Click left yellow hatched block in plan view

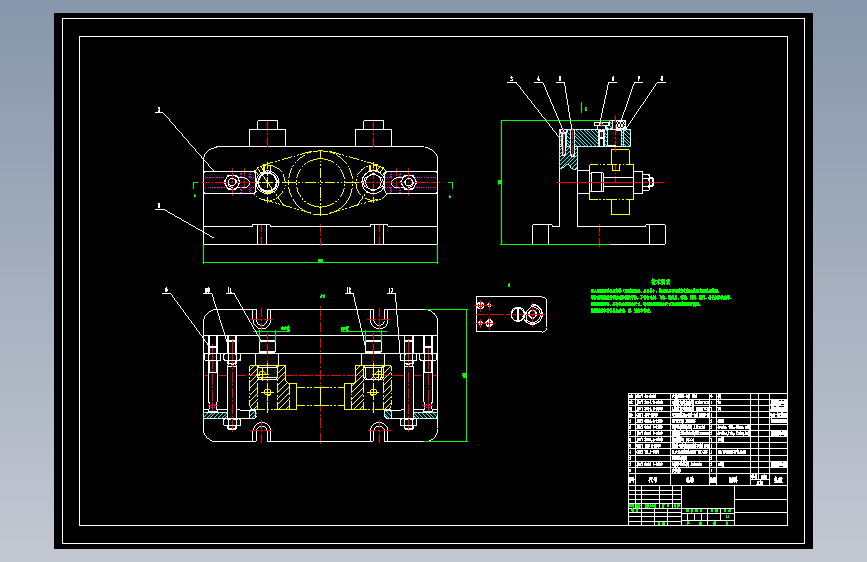[x=268, y=388]
